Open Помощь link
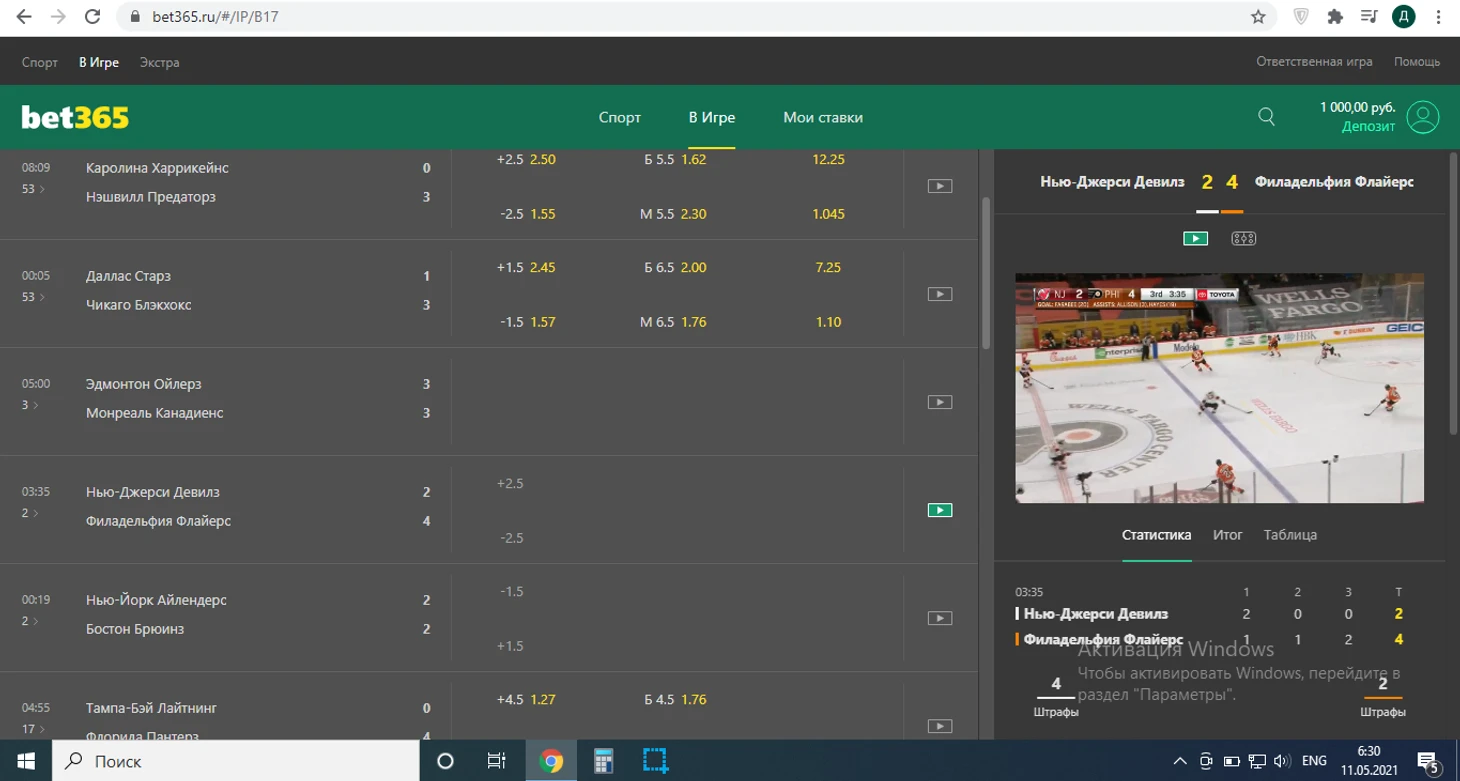 [x=1417, y=62]
